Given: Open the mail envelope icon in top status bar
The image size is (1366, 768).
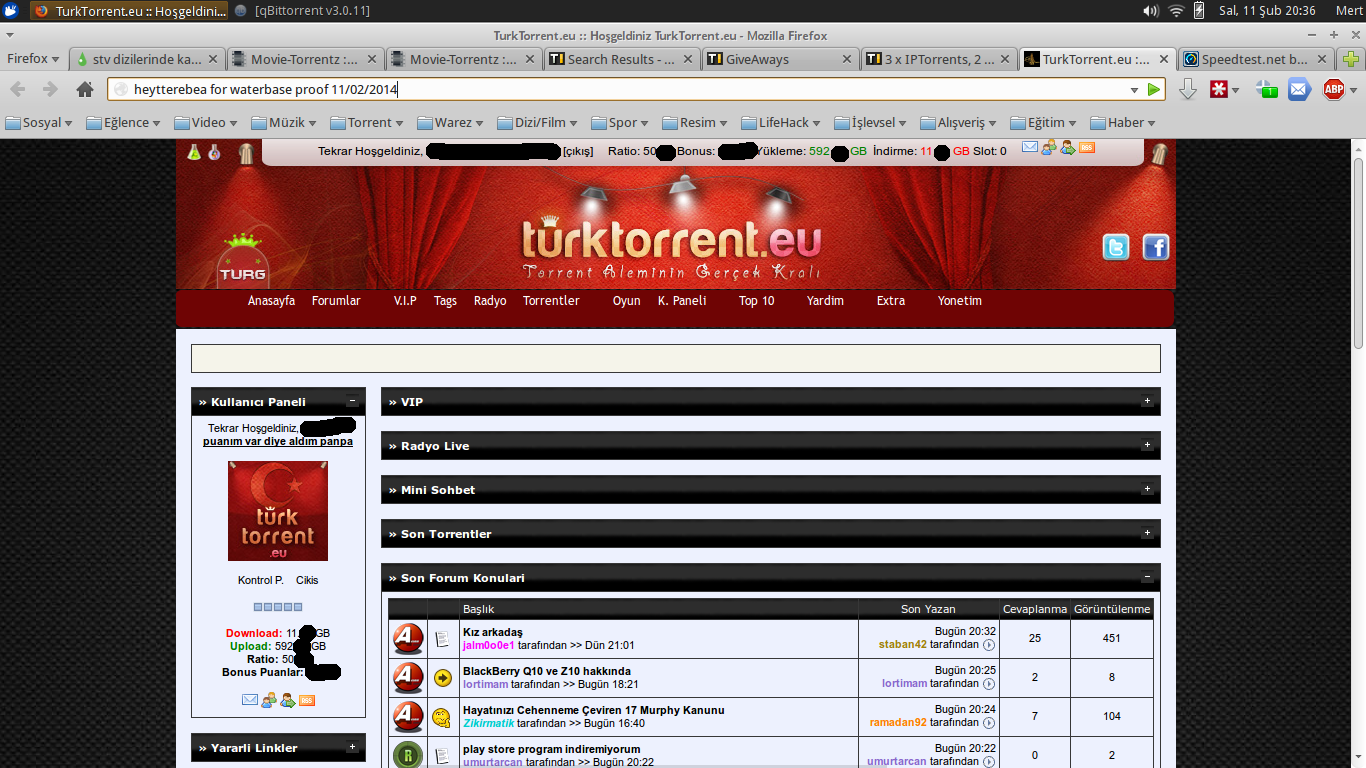Looking at the screenshot, I should pyautogui.click(x=1030, y=147).
